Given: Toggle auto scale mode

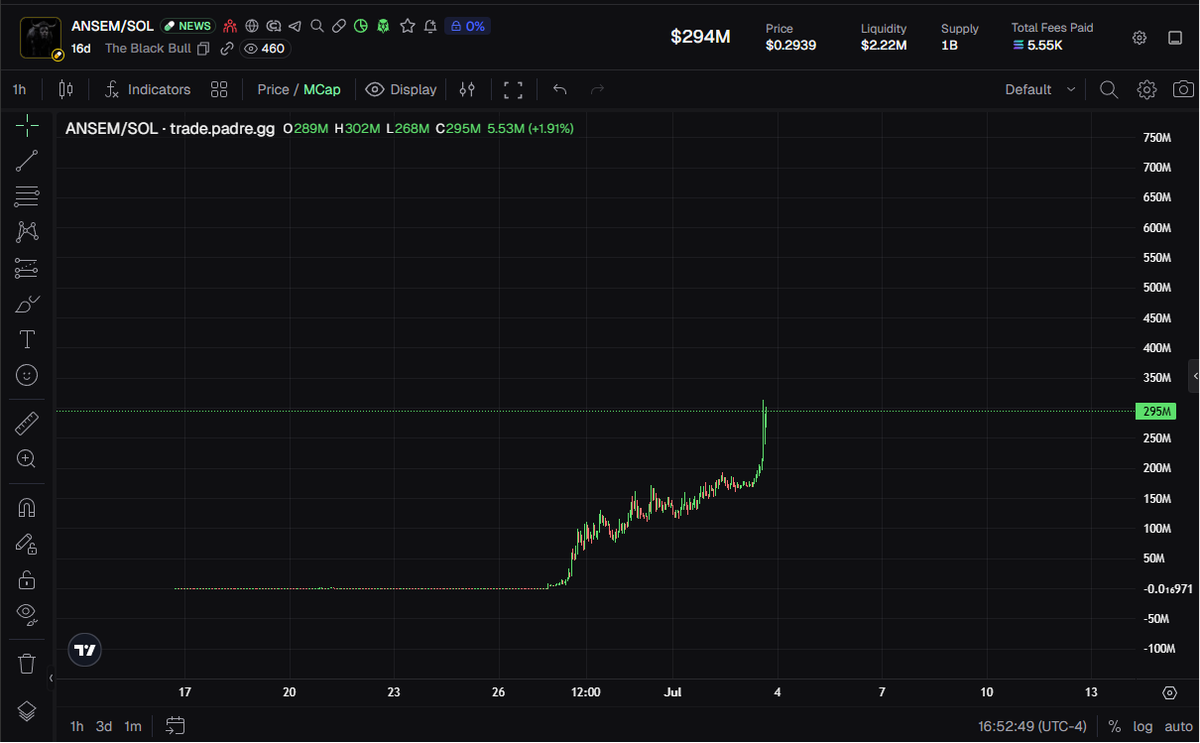Looking at the screenshot, I should pos(1178,726).
